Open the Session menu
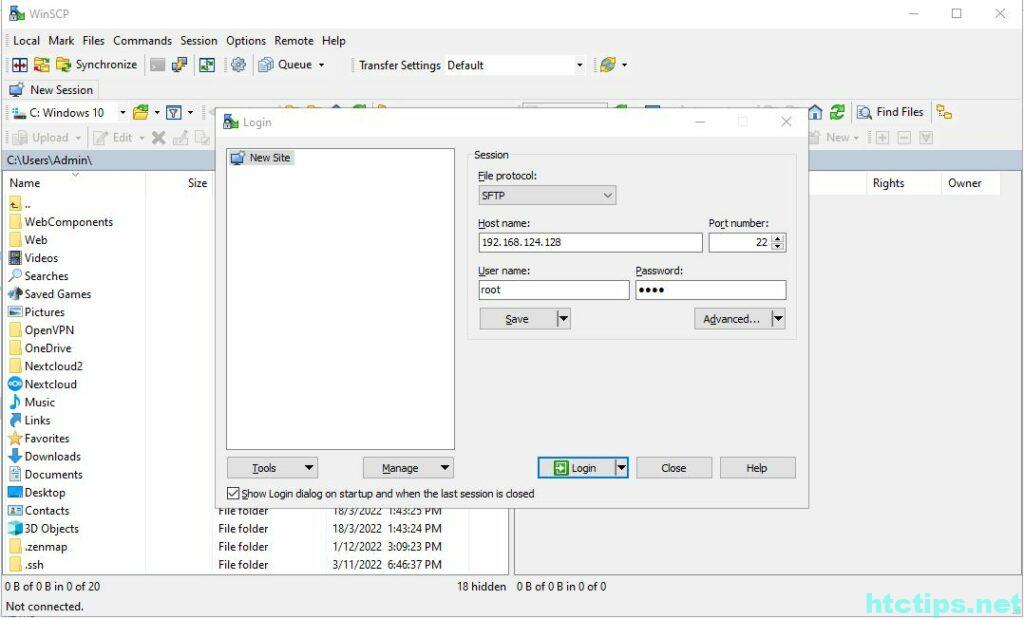Viewport: 1024px width, 619px height. click(199, 40)
